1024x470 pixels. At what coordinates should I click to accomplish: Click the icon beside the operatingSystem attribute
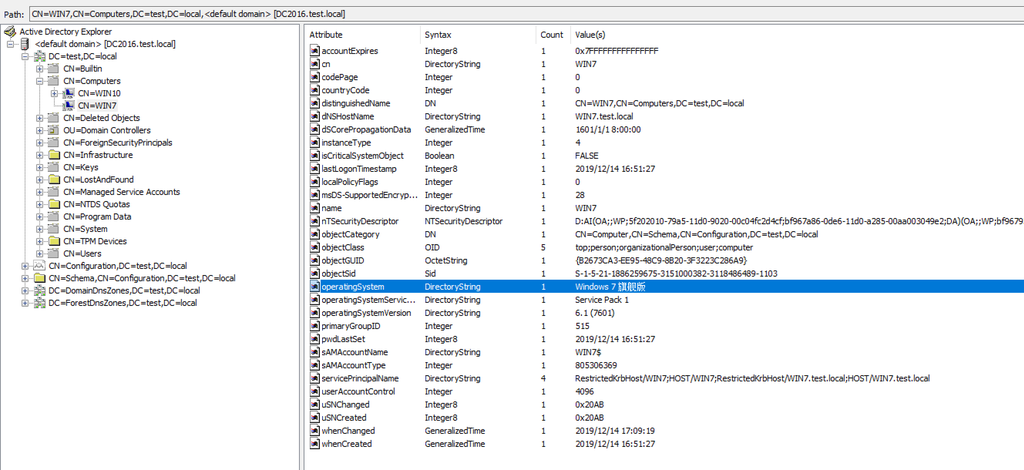coord(315,286)
